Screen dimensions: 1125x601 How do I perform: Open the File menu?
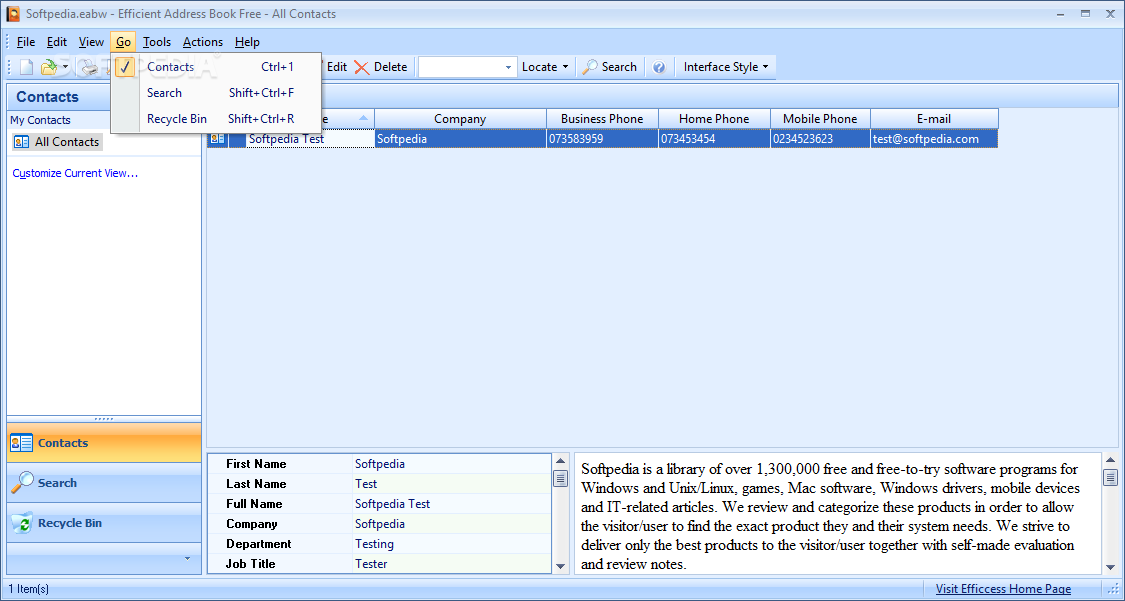click(x=26, y=42)
